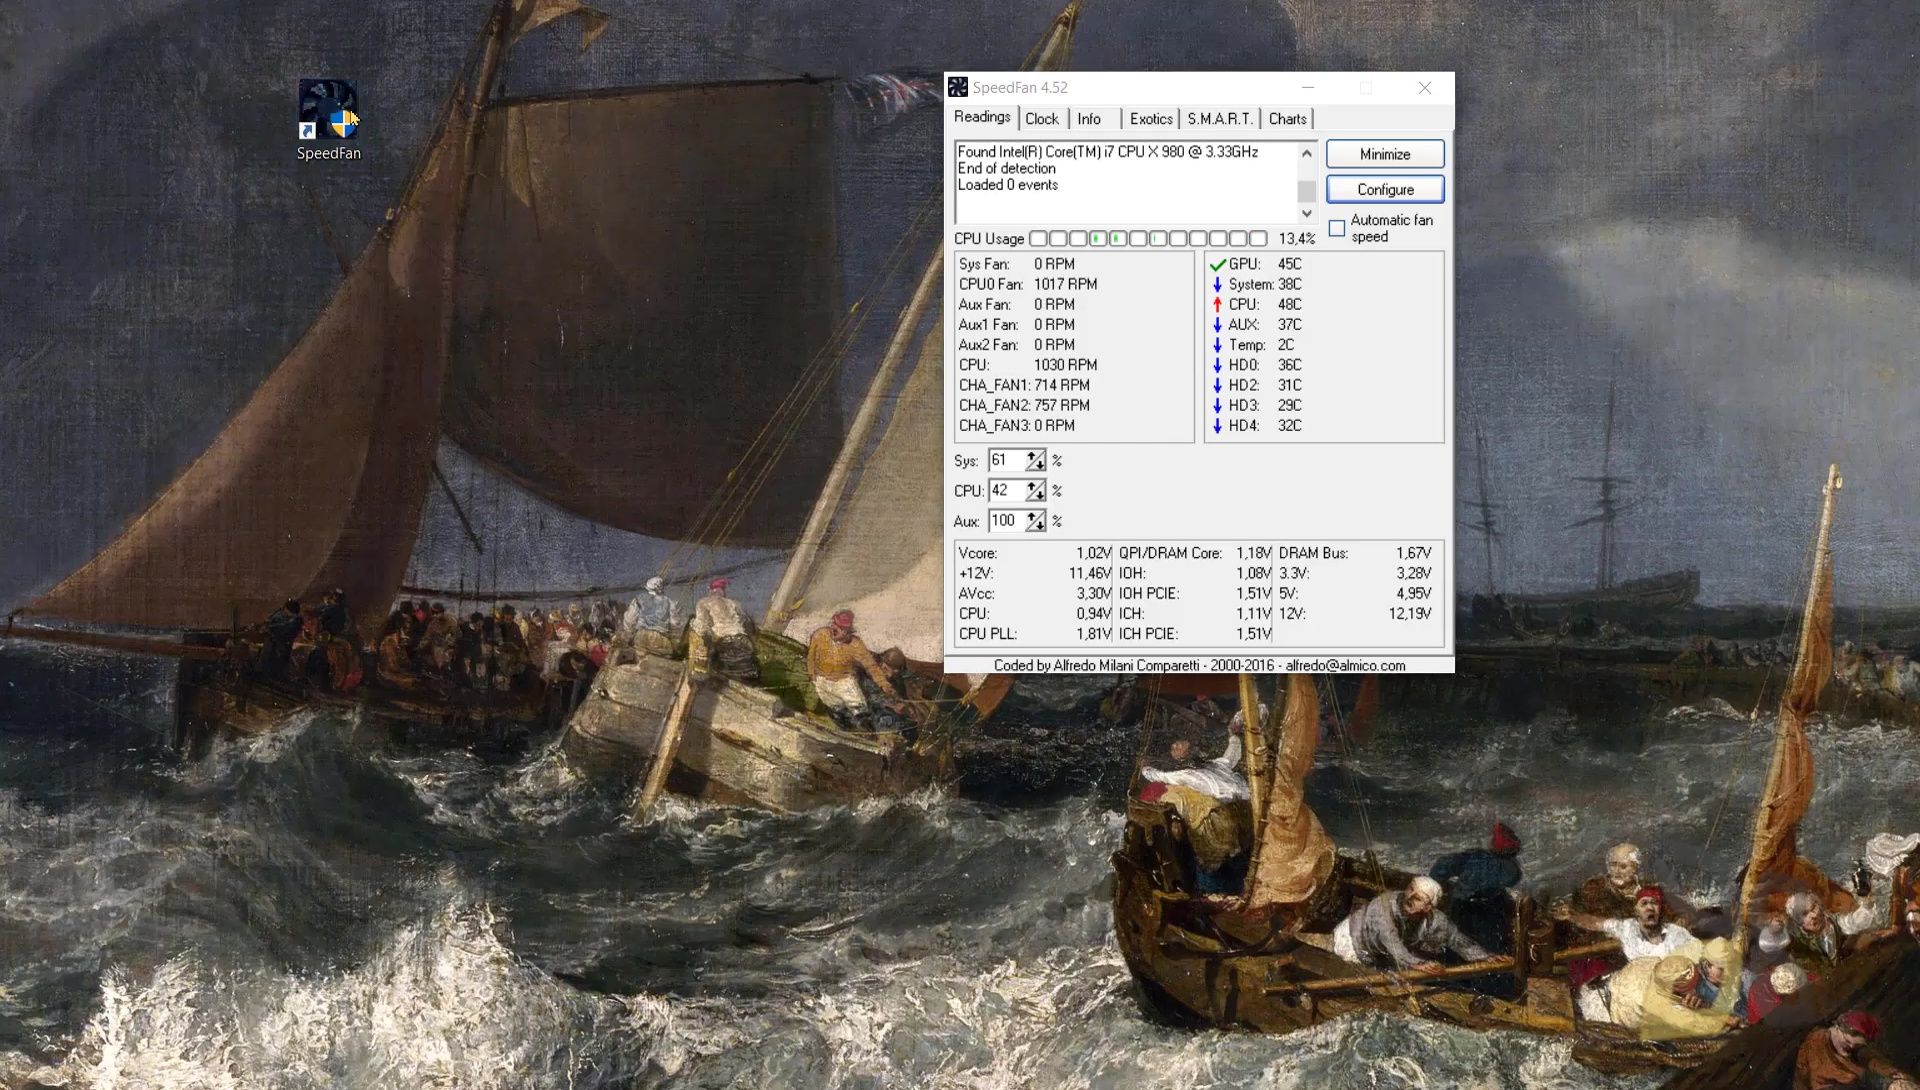The width and height of the screenshot is (1920, 1090).
Task: Click the +12V 11,46V voltage reading
Action: pos(1035,574)
